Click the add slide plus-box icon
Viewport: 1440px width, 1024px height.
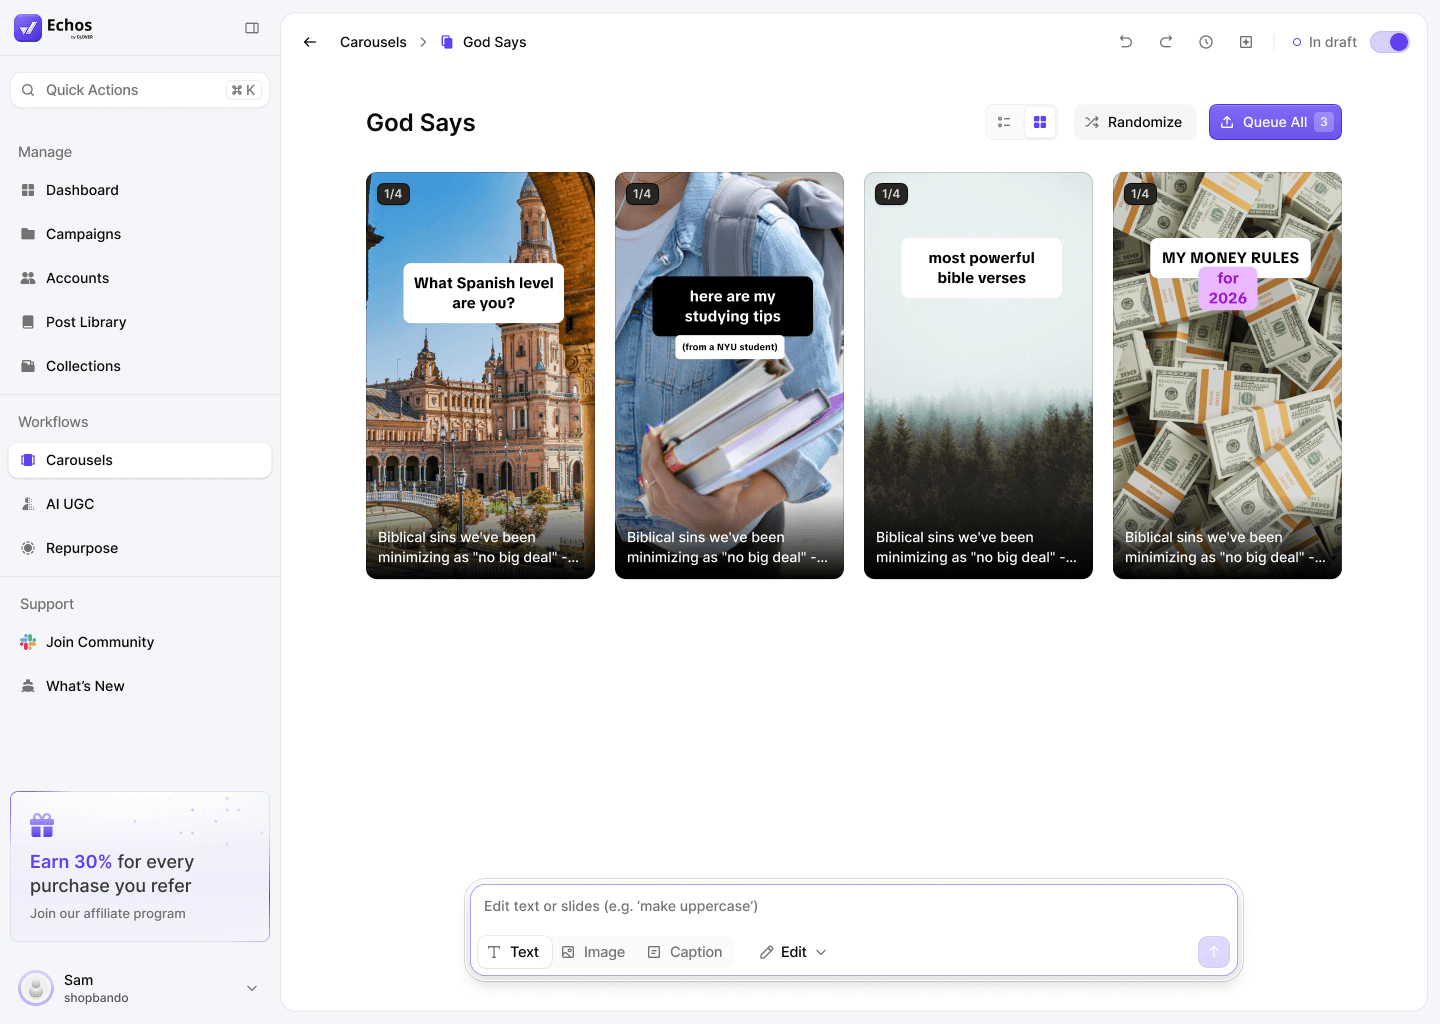tap(1246, 42)
